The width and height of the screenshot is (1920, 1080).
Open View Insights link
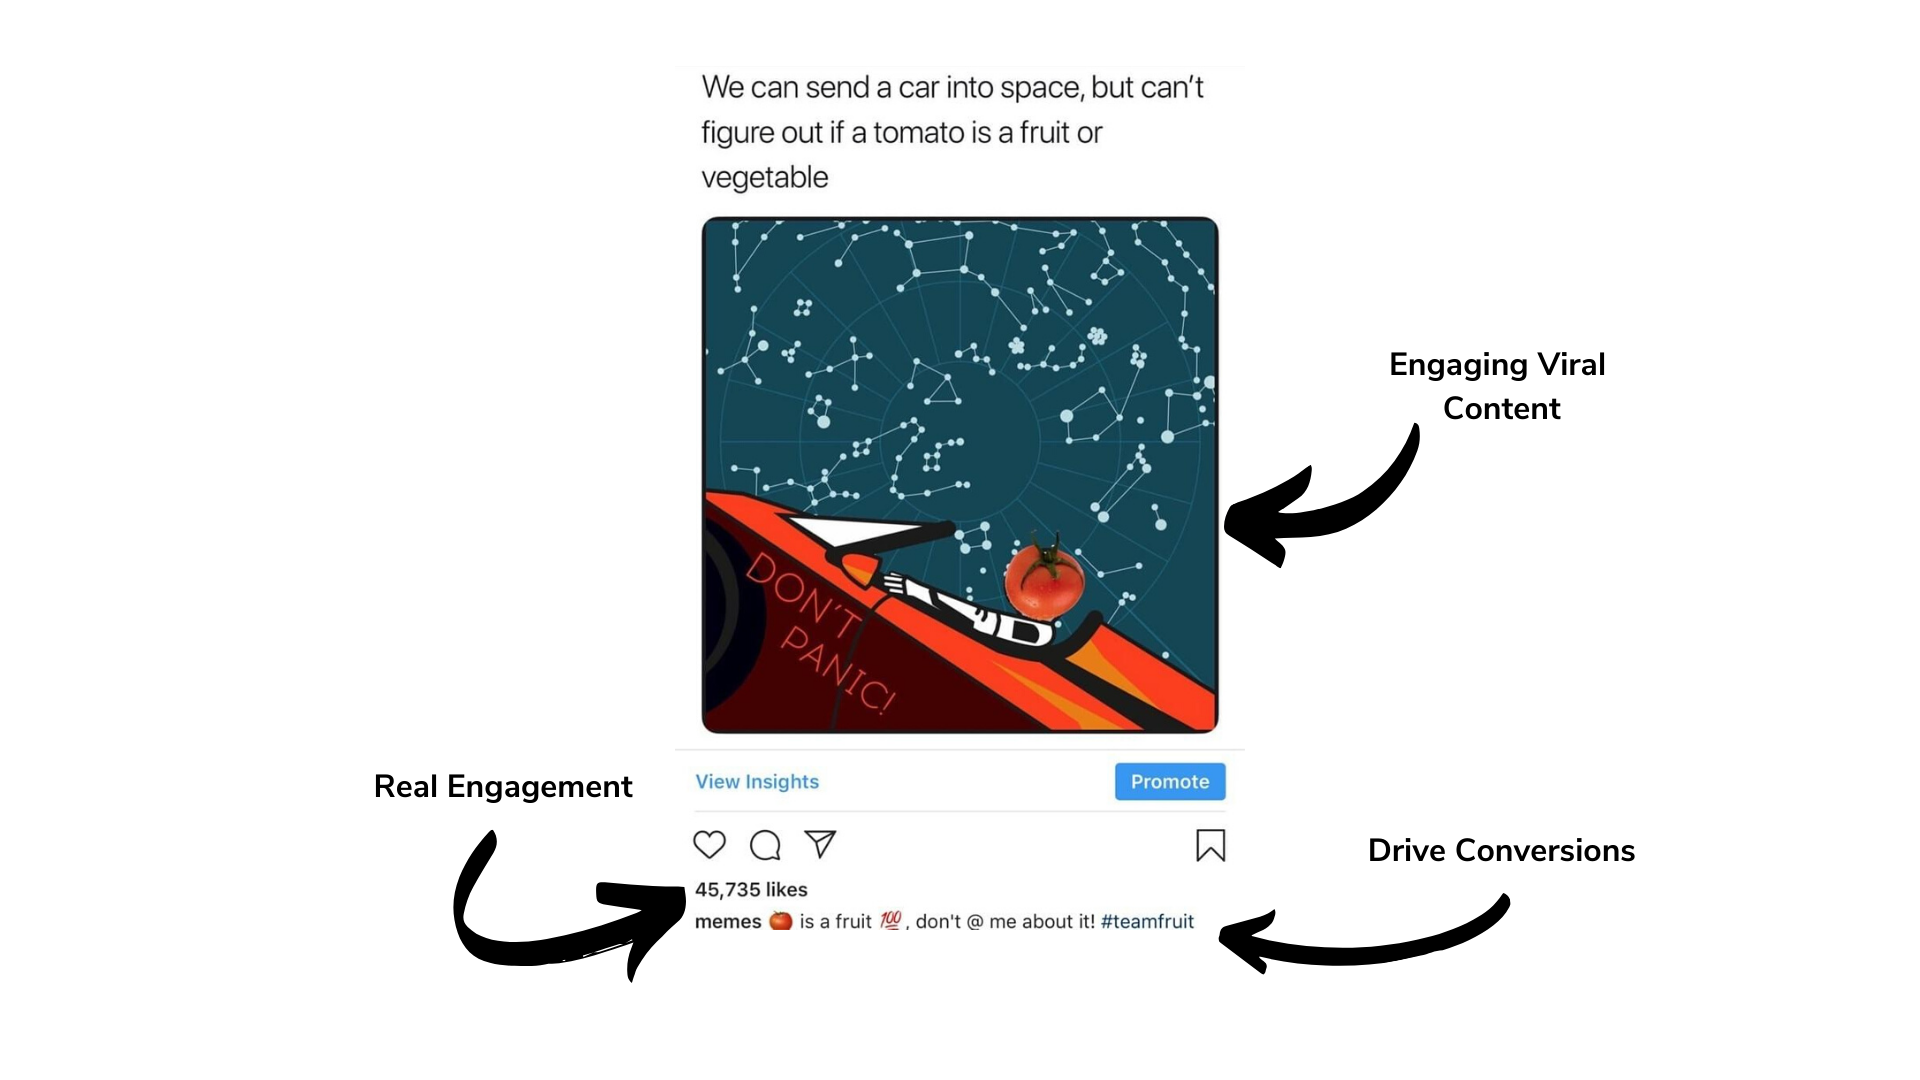tap(757, 781)
